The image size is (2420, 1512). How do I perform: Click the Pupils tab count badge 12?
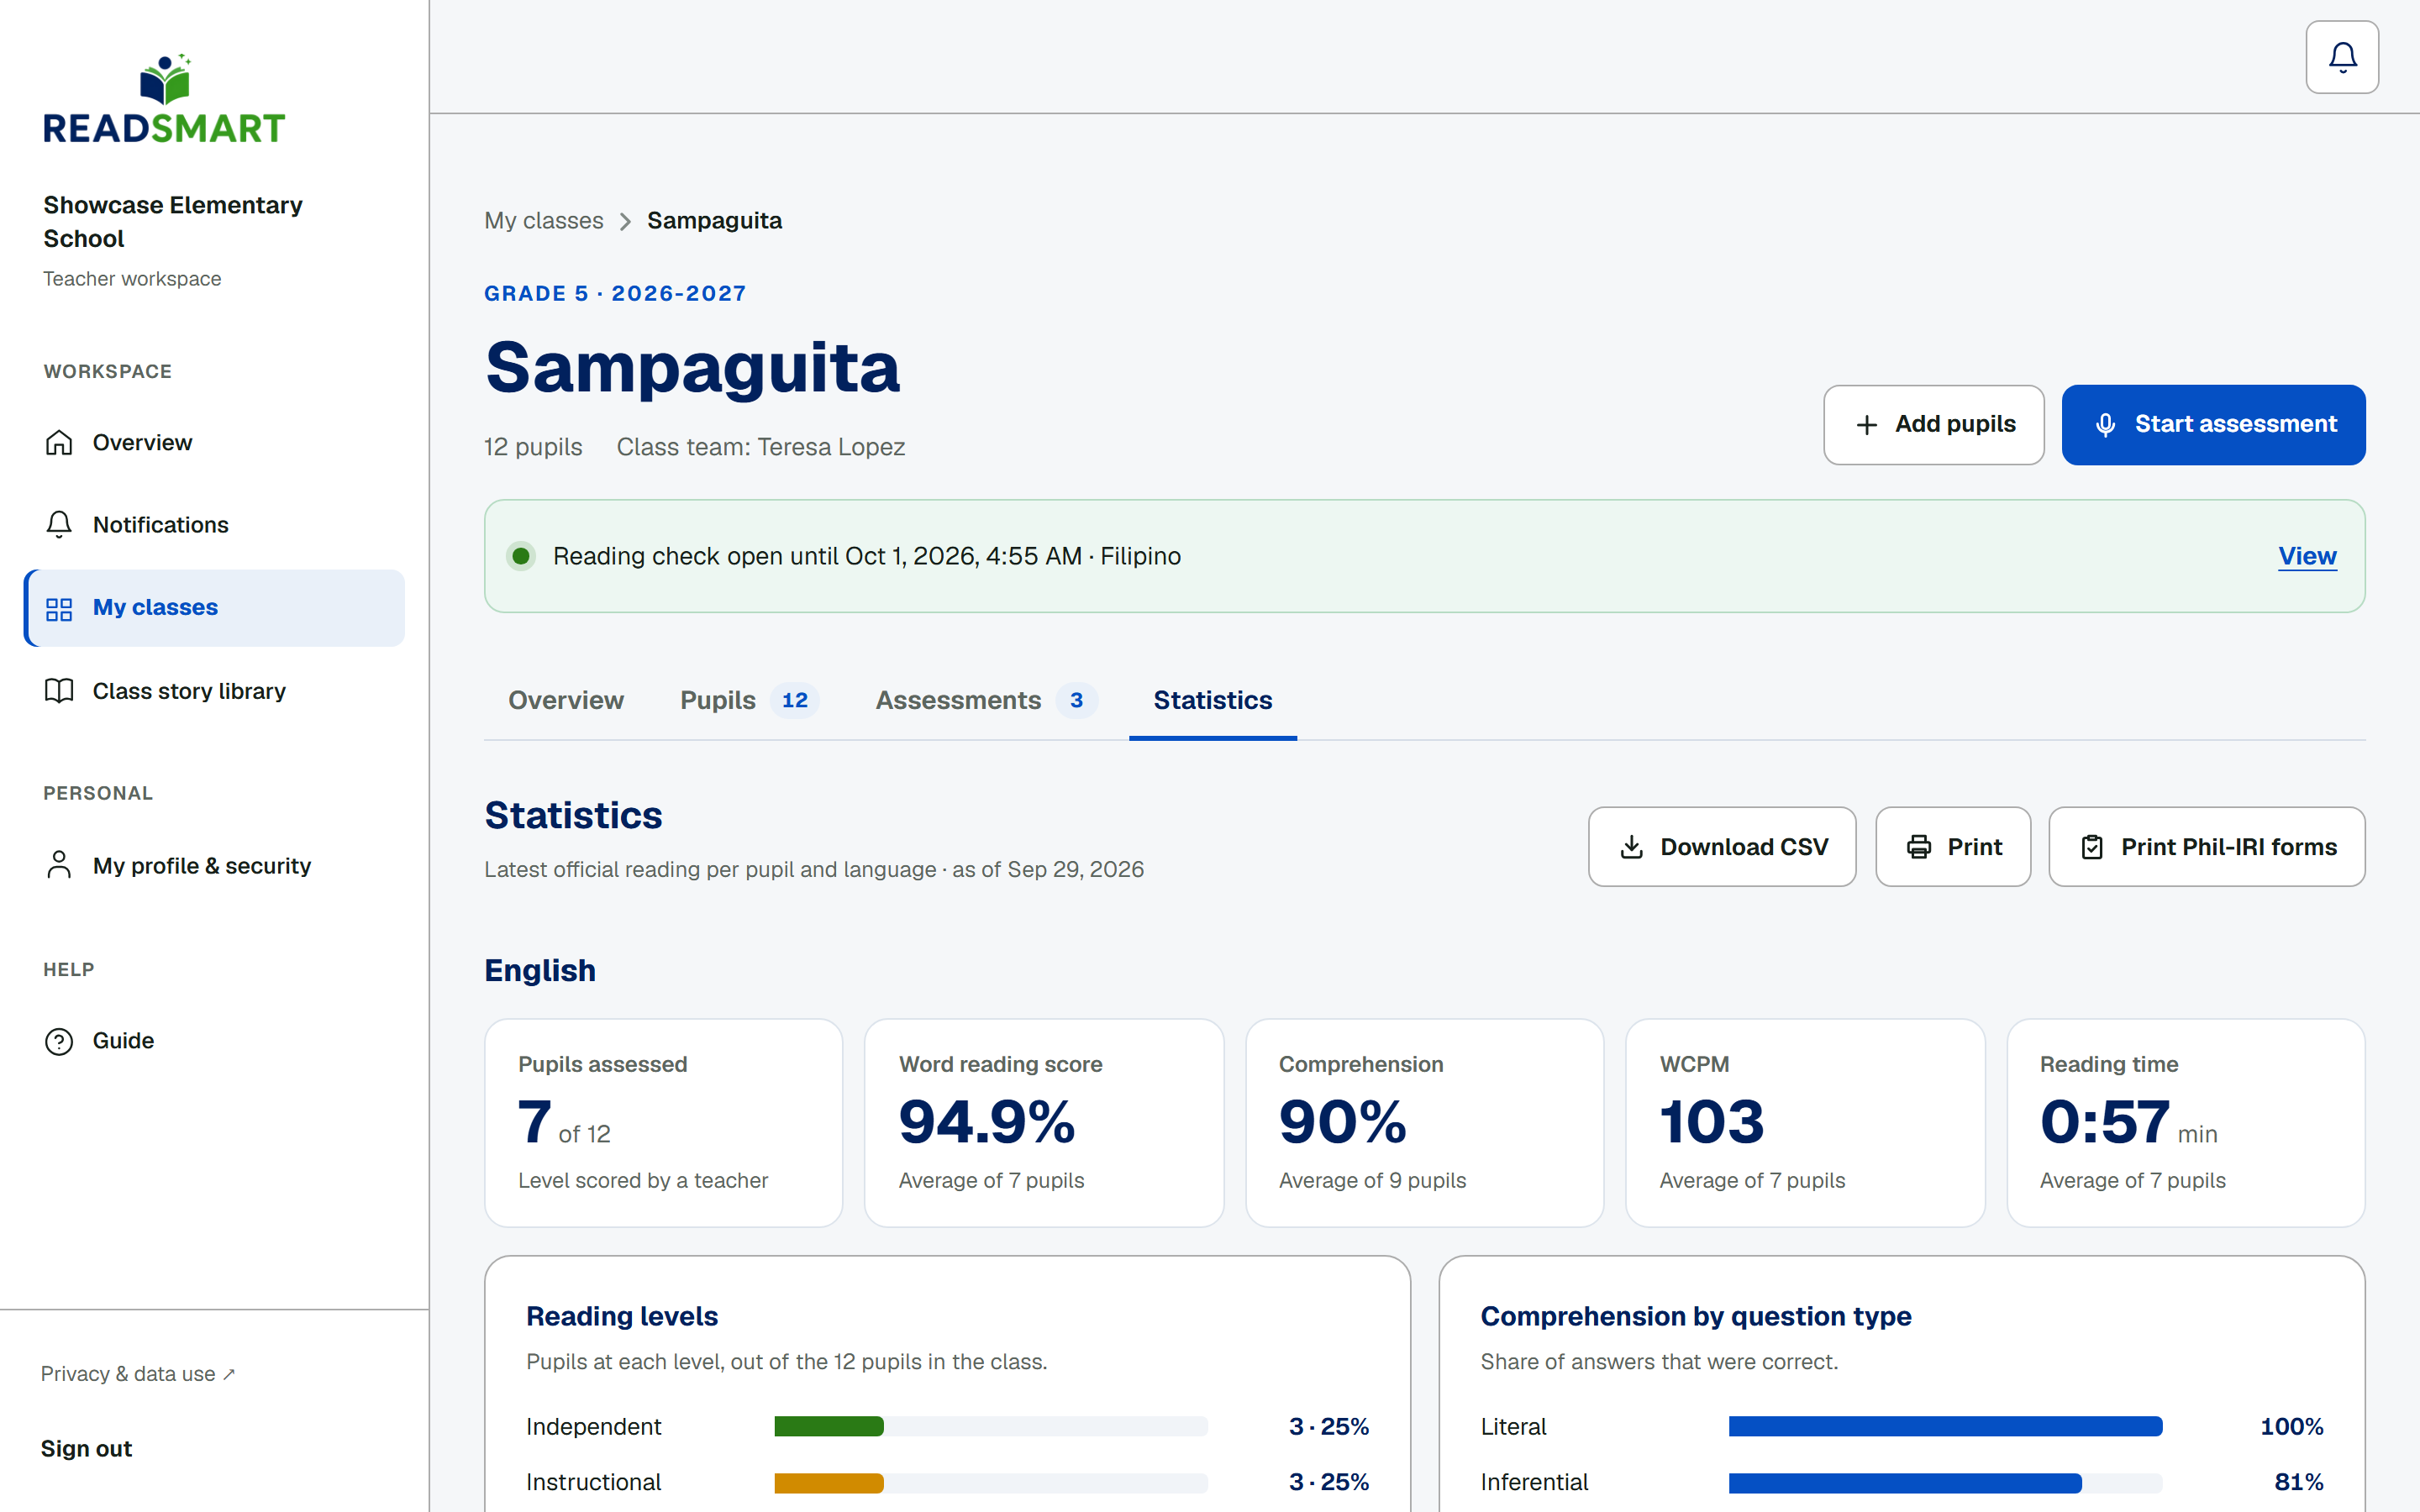pyautogui.click(x=795, y=700)
